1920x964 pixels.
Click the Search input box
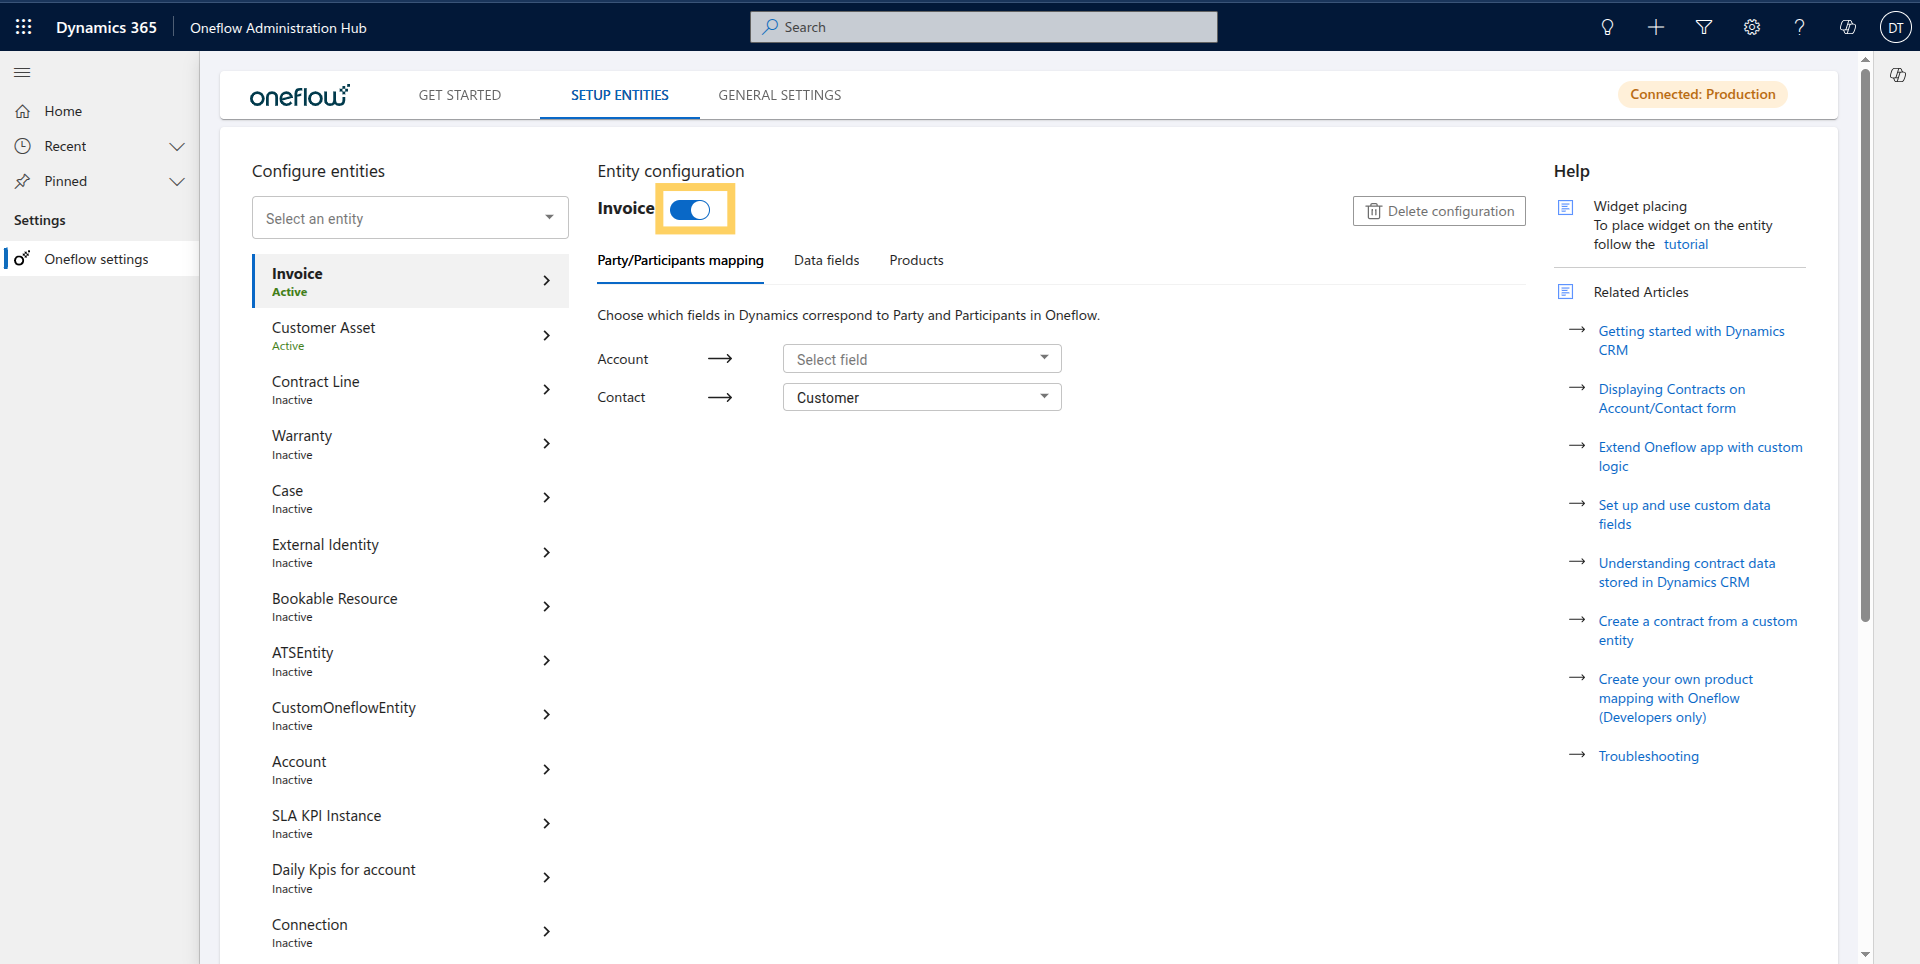984,27
